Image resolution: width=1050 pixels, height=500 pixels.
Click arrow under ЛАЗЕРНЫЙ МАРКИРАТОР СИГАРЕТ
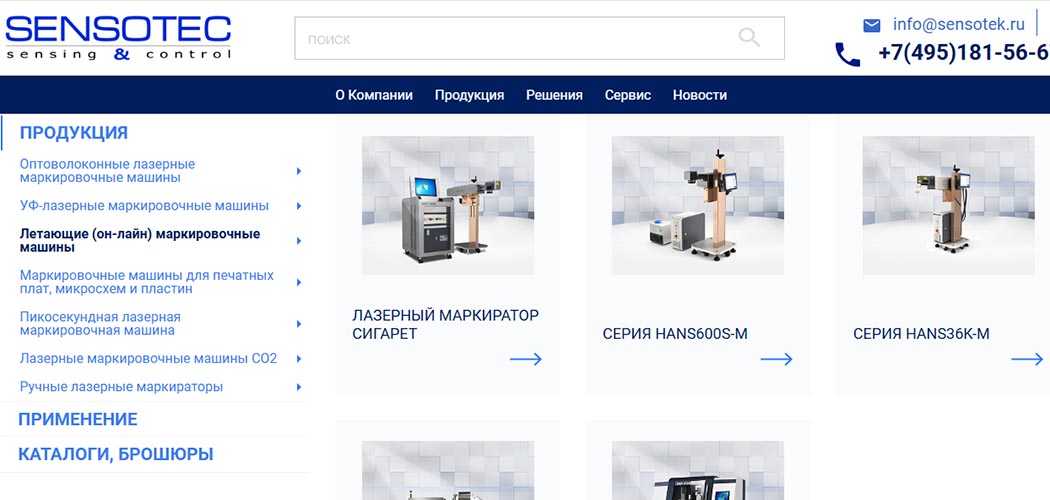526,359
